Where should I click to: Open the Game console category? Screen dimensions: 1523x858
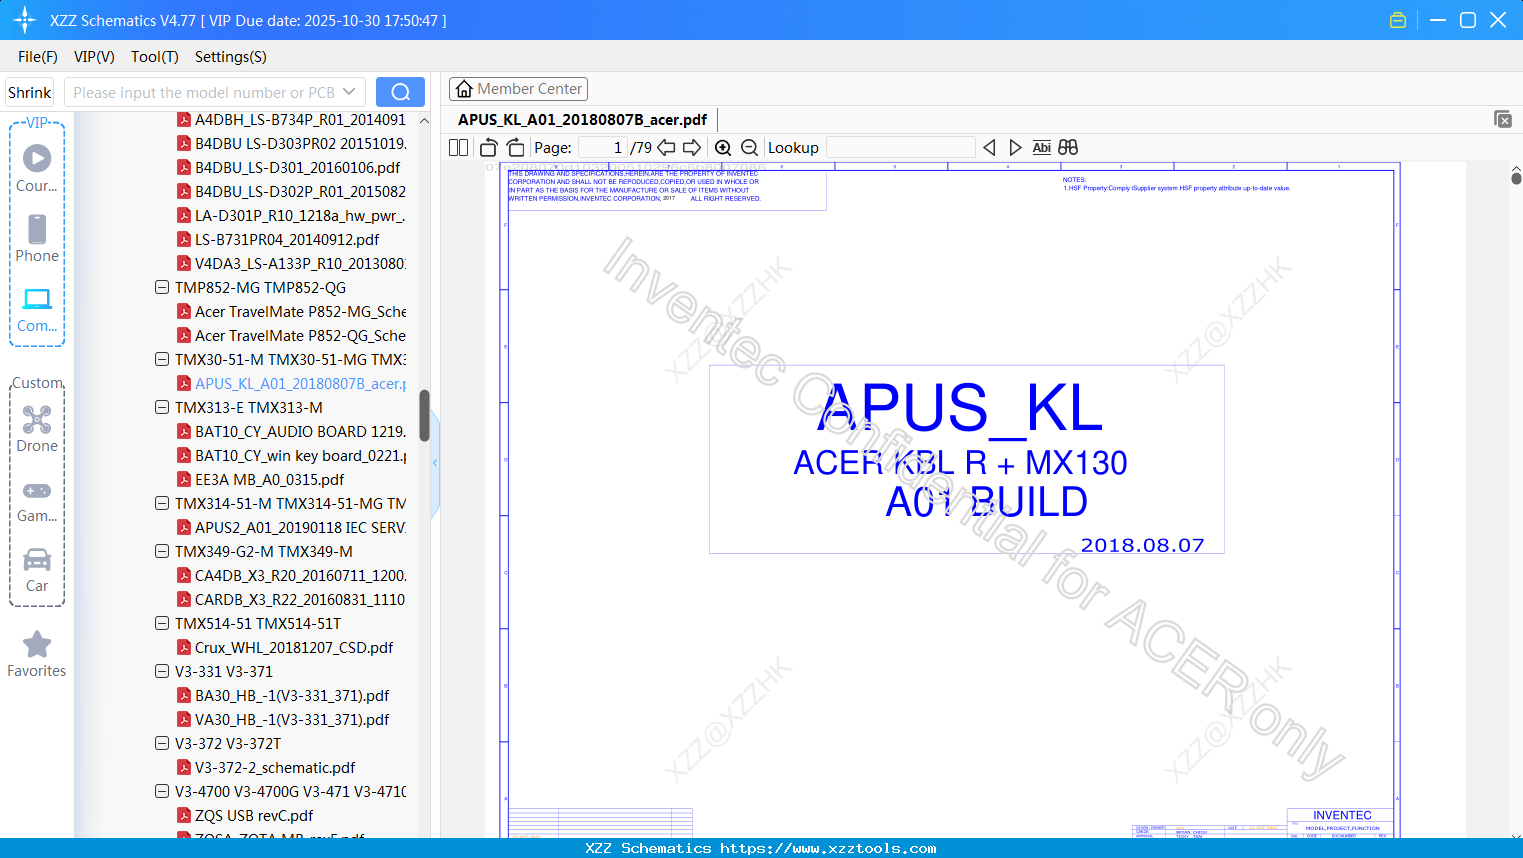(x=37, y=500)
